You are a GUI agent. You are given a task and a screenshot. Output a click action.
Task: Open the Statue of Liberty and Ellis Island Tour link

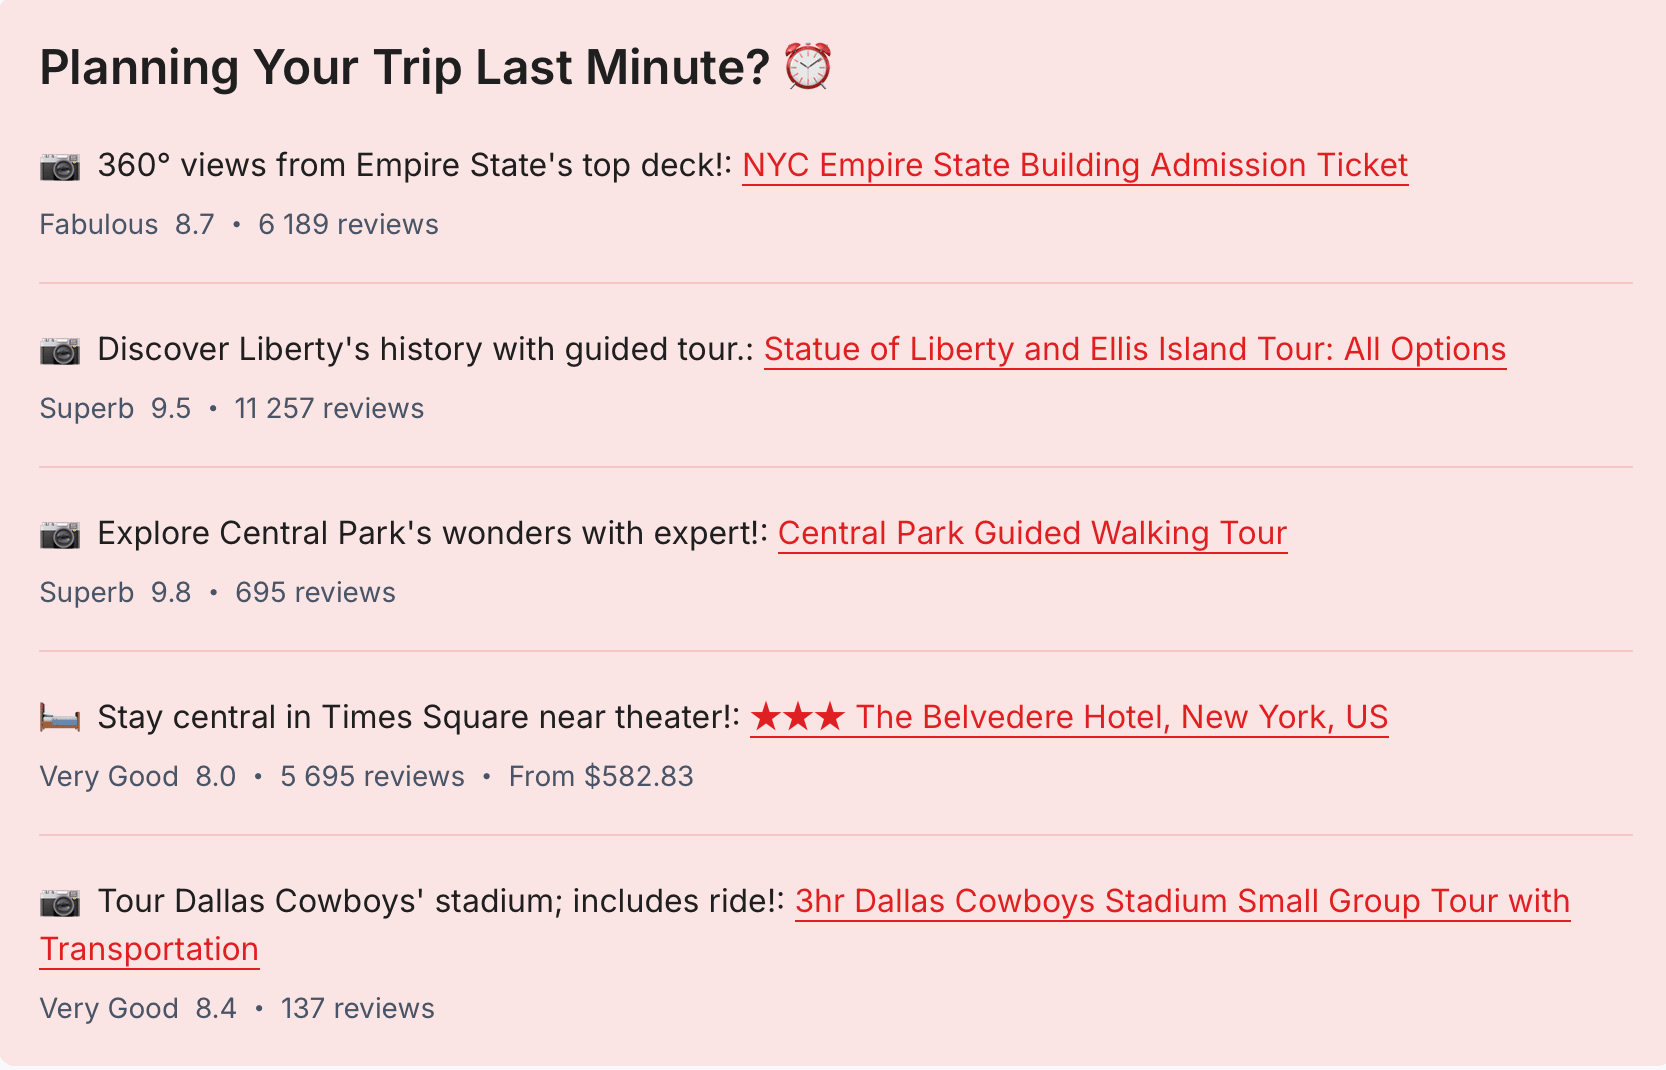(x=1135, y=349)
